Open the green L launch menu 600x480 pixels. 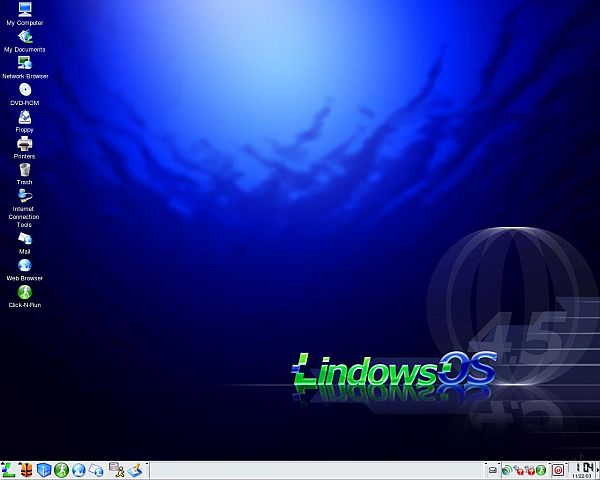pyautogui.click(x=7, y=470)
